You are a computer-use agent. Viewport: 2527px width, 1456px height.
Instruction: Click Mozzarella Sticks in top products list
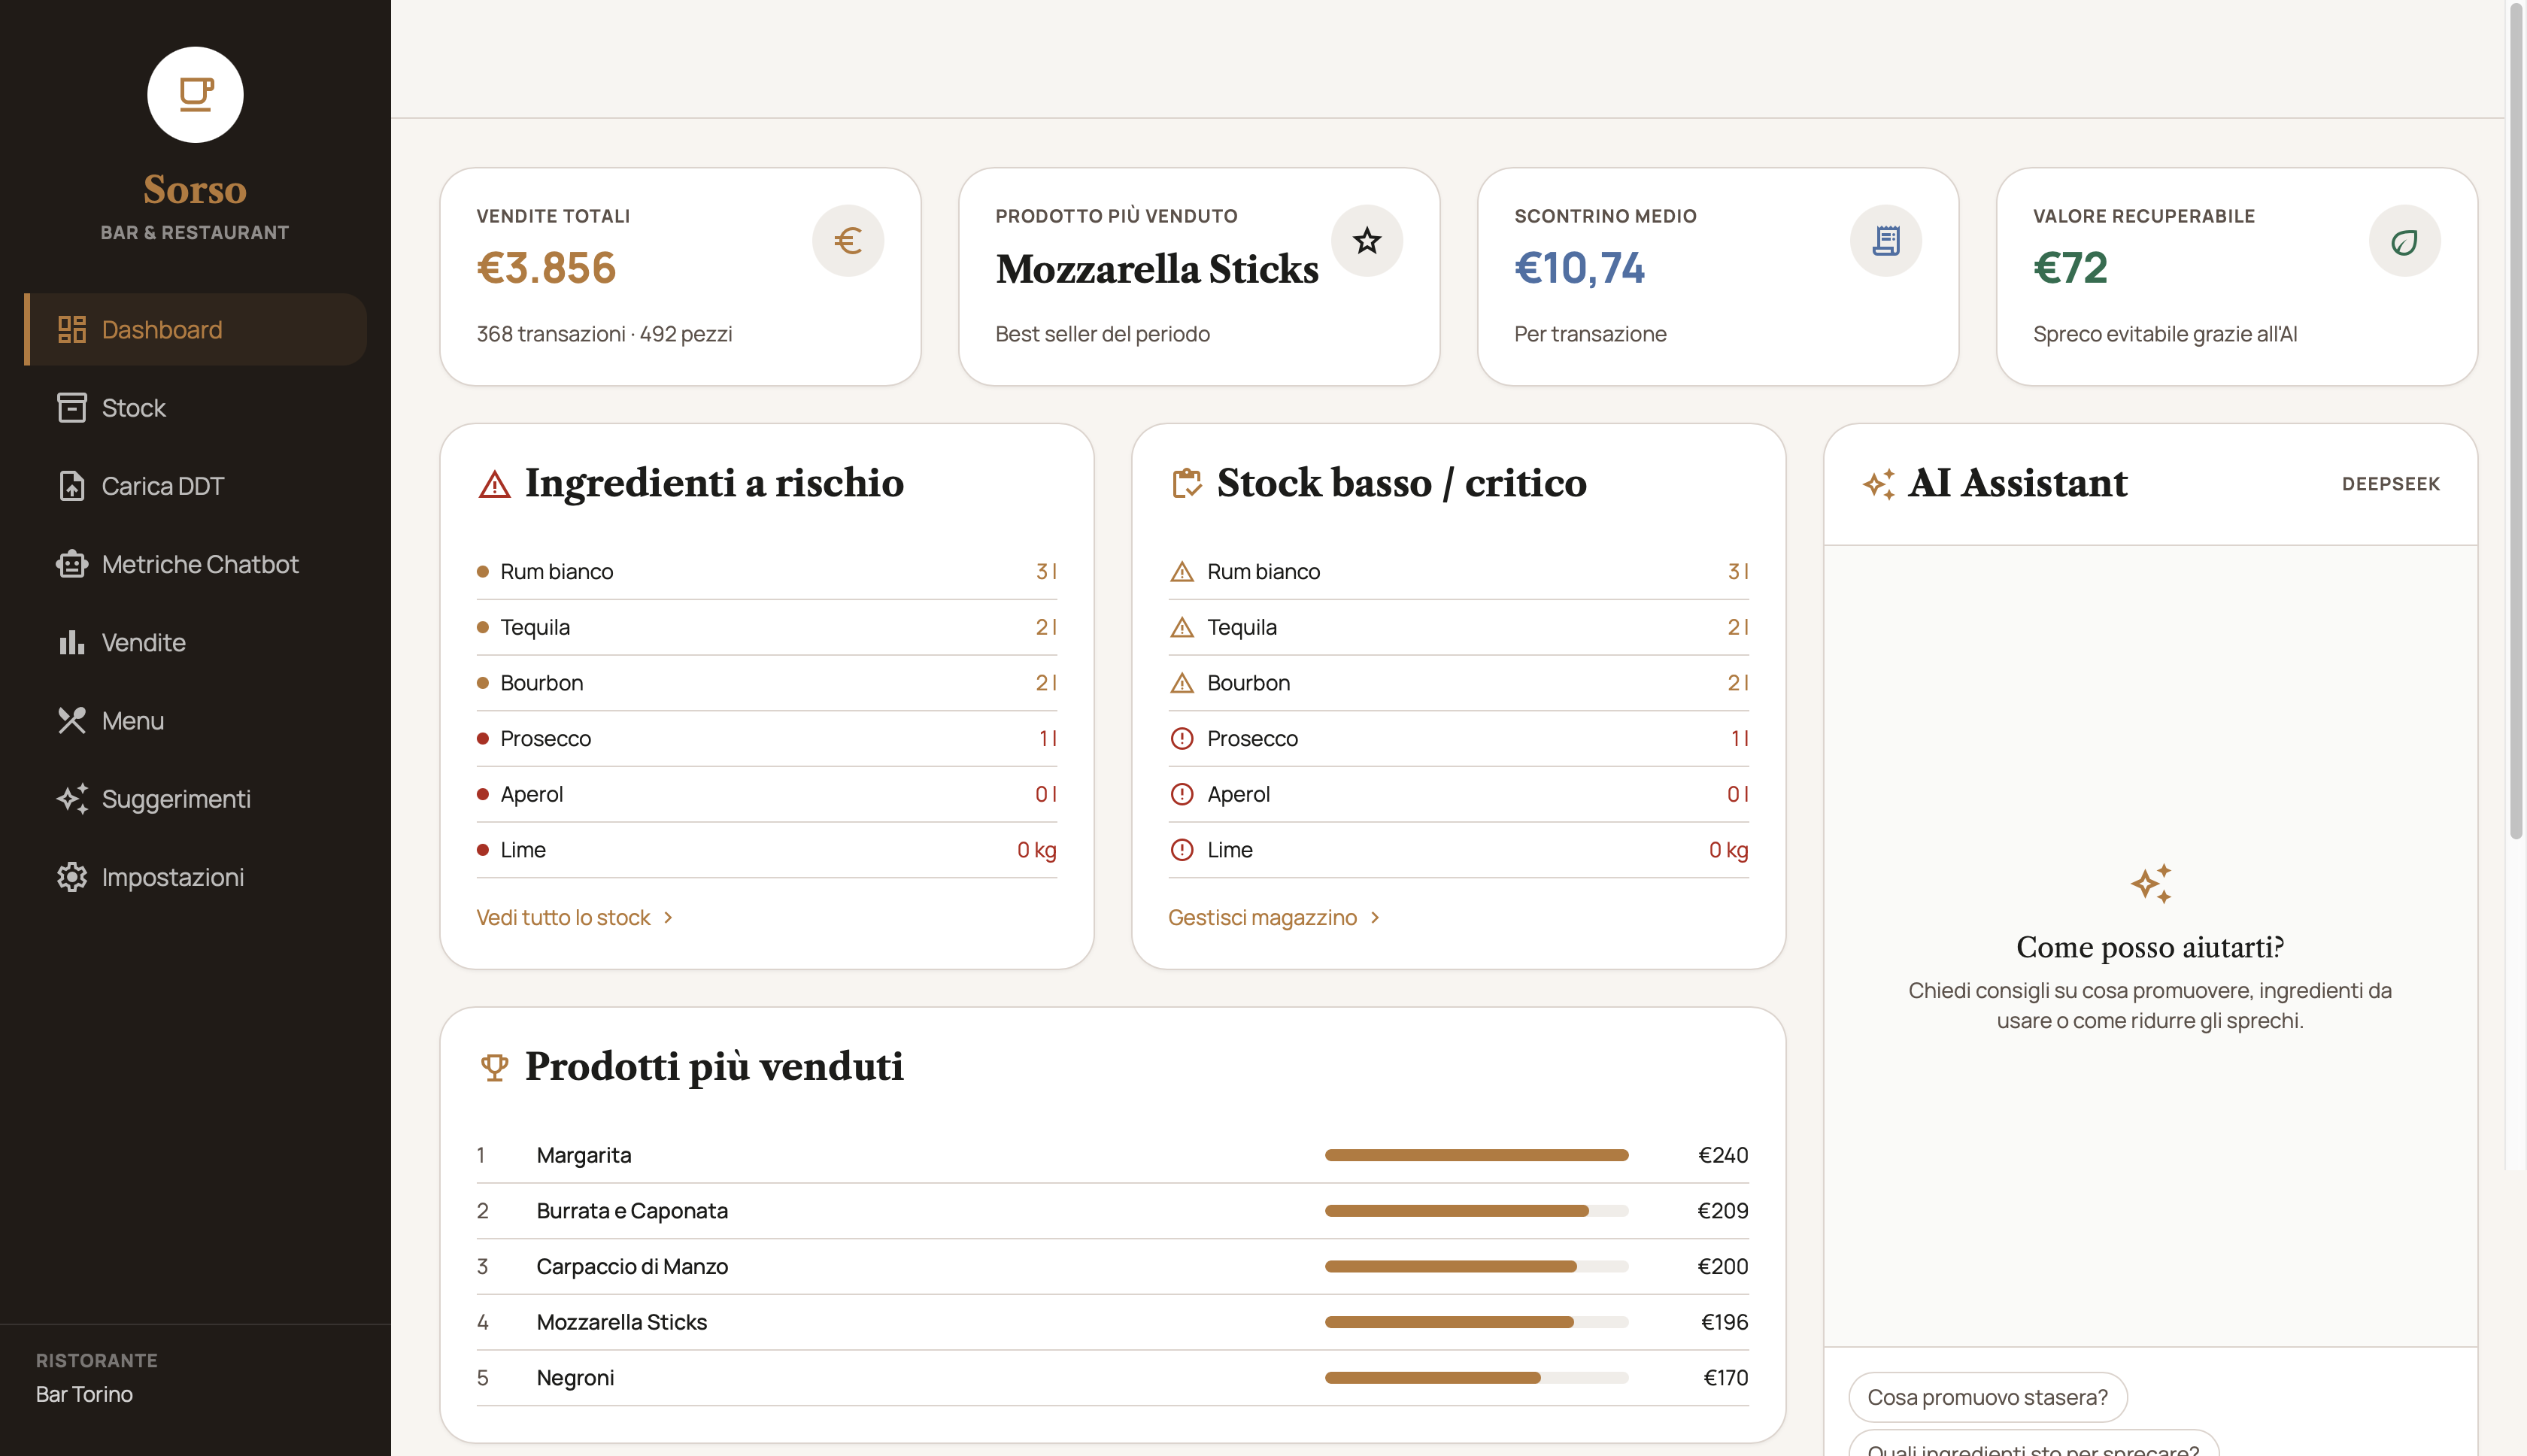622,1322
